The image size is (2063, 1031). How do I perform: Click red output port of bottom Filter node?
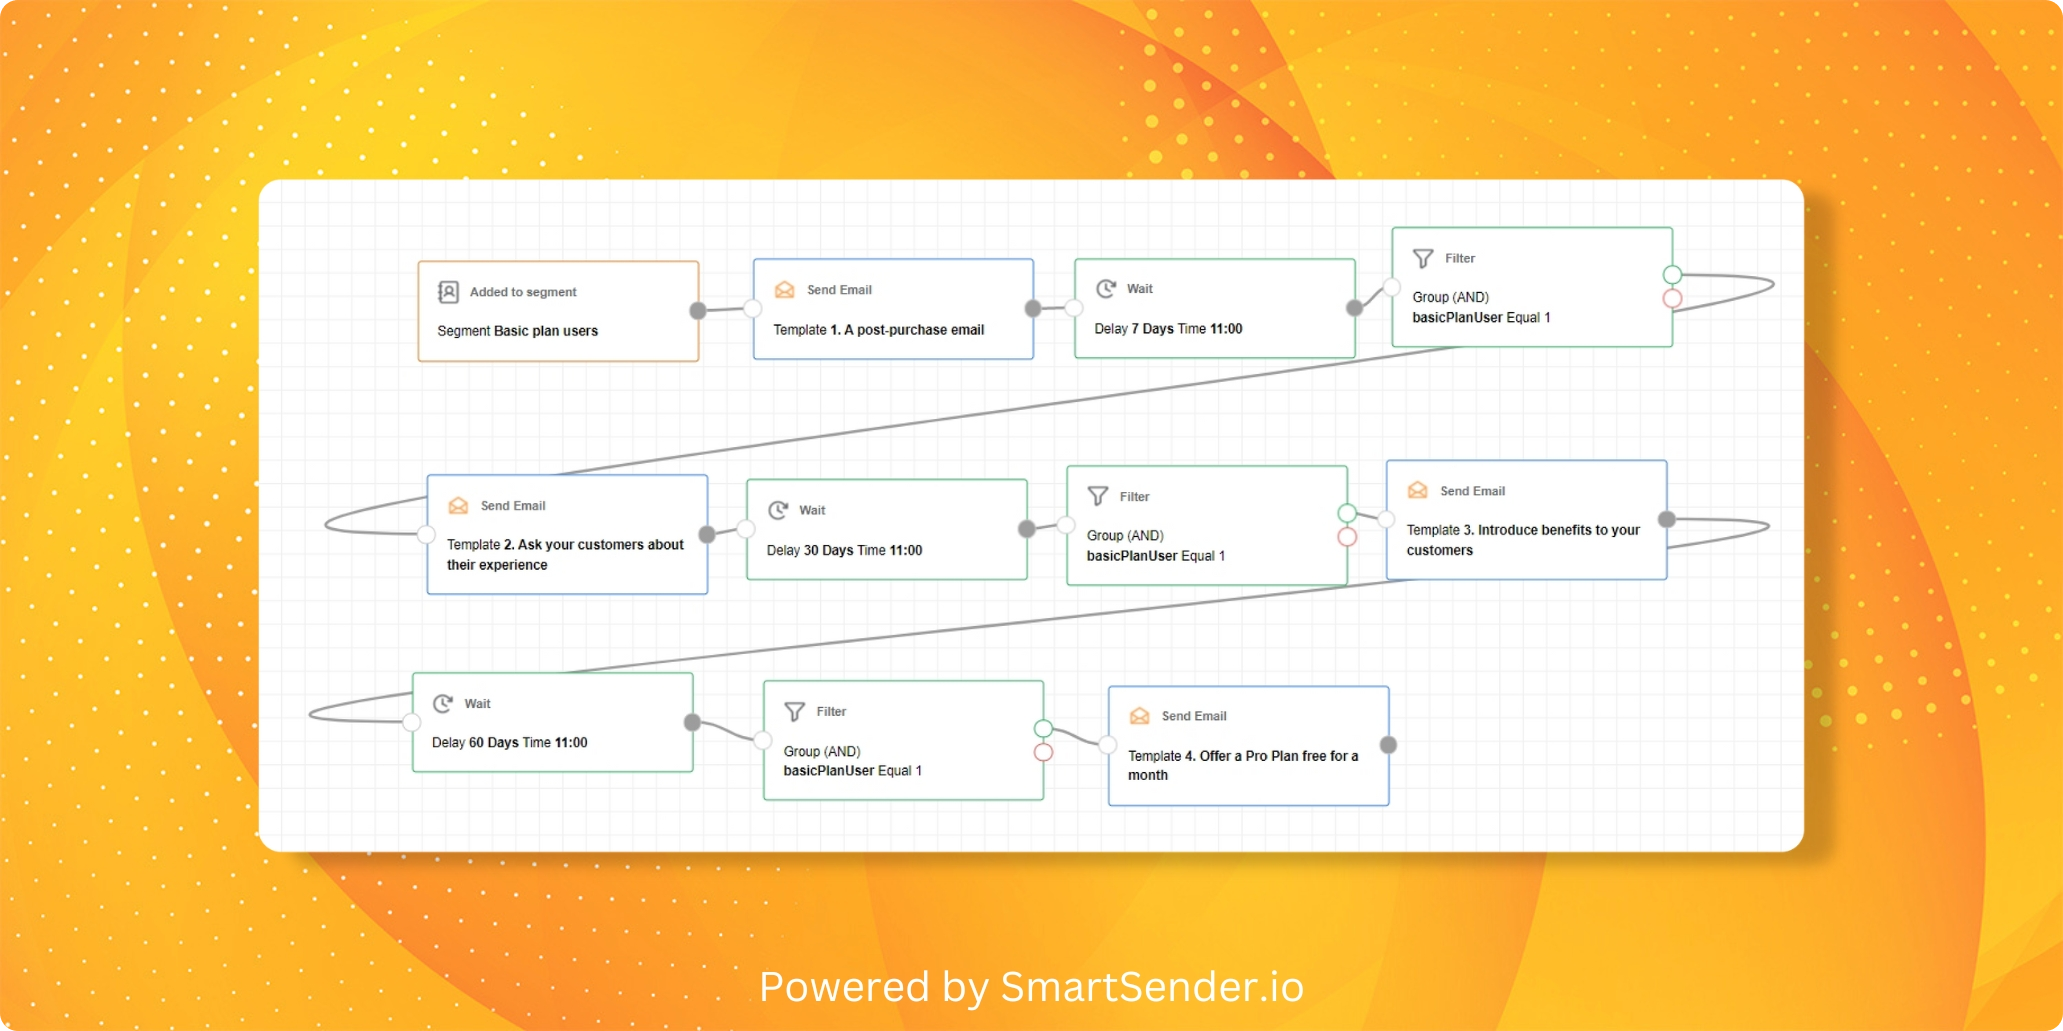pyautogui.click(x=1043, y=752)
